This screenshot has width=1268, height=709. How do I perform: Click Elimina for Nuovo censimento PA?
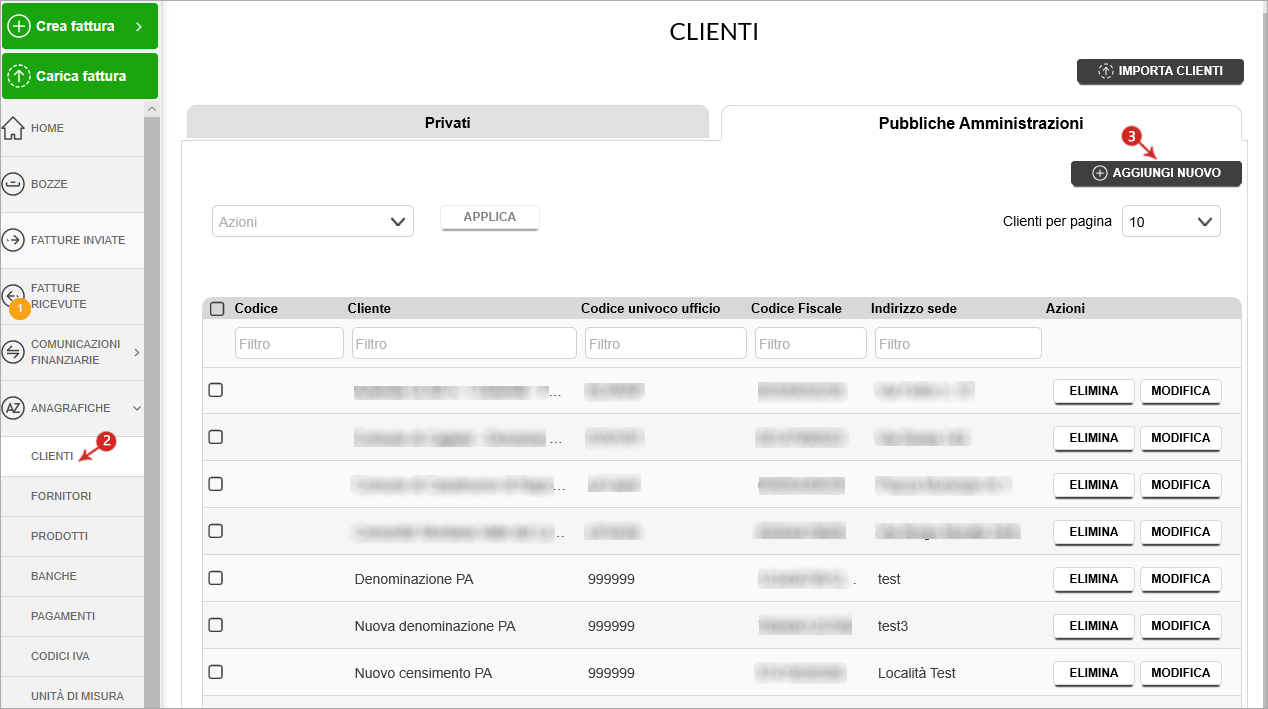coord(1094,673)
